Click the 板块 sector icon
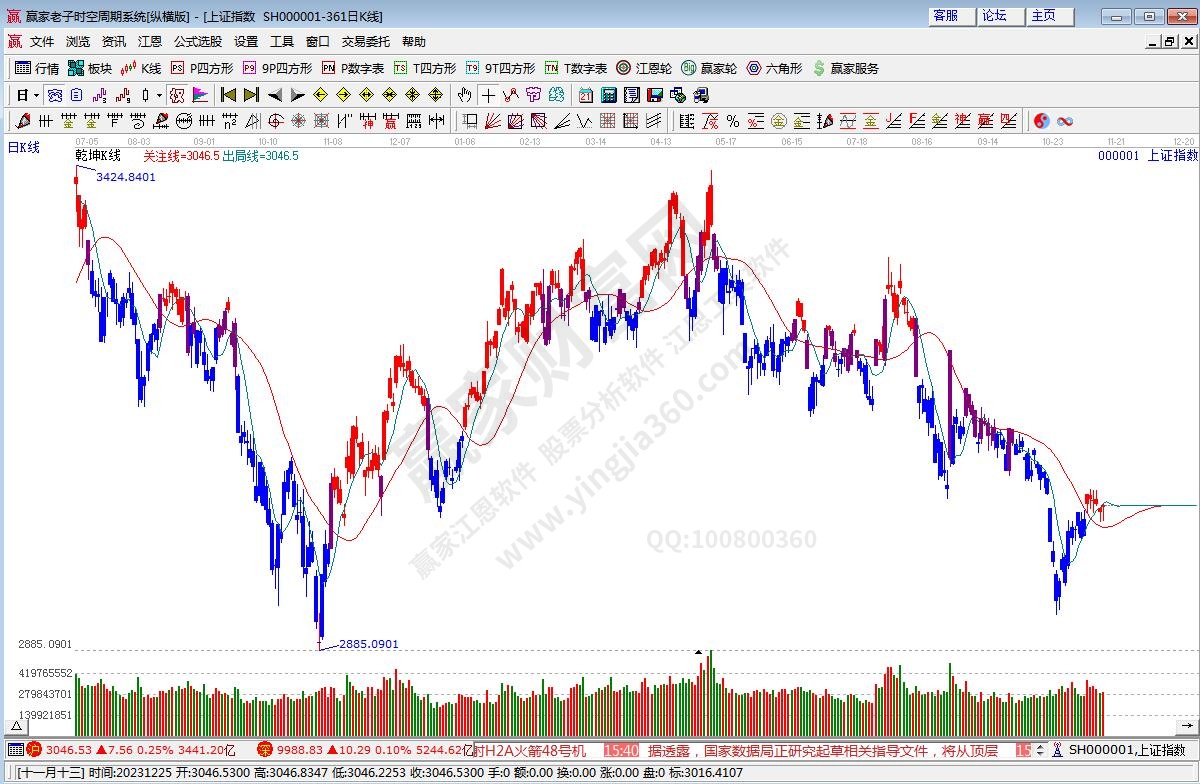This screenshot has height=784, width=1200. pos(89,68)
